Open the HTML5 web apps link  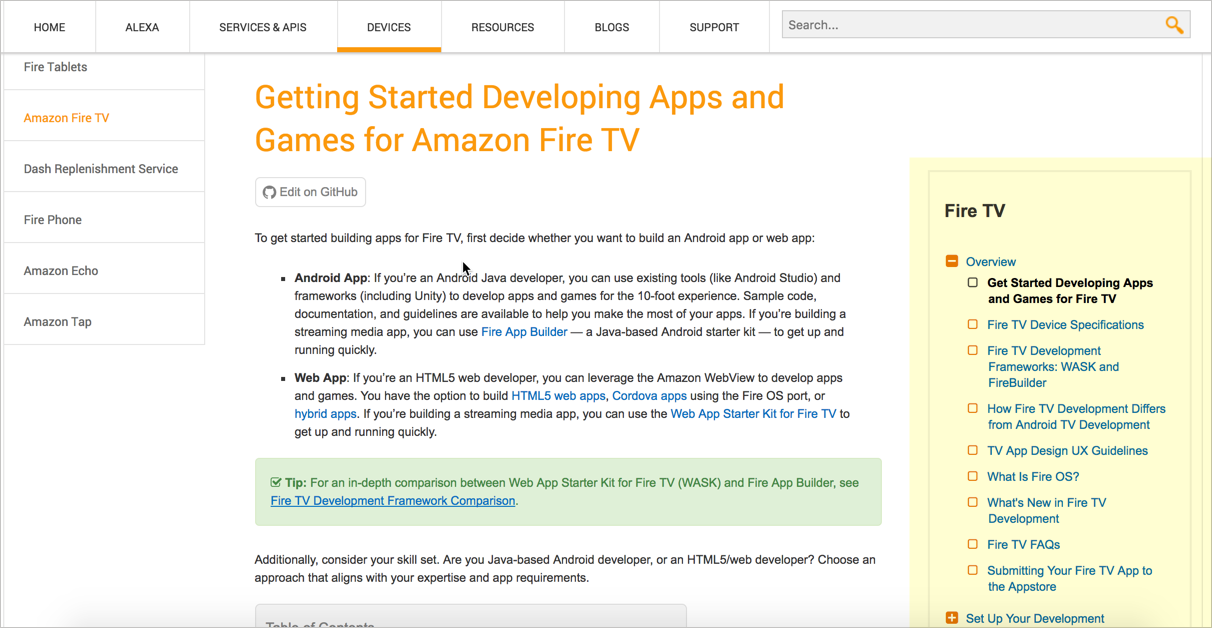[558, 396]
